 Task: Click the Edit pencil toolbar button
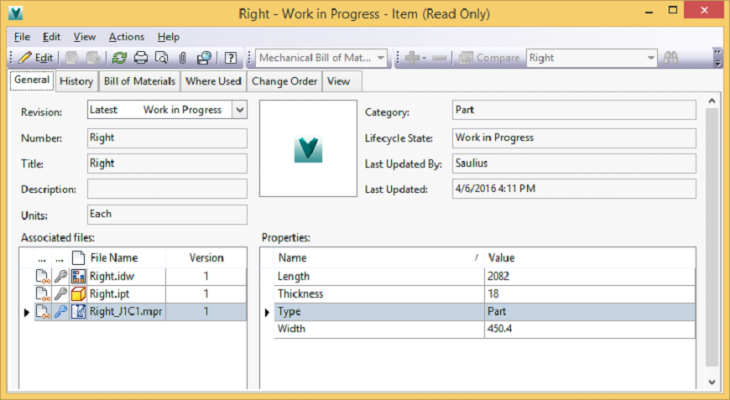(35, 58)
